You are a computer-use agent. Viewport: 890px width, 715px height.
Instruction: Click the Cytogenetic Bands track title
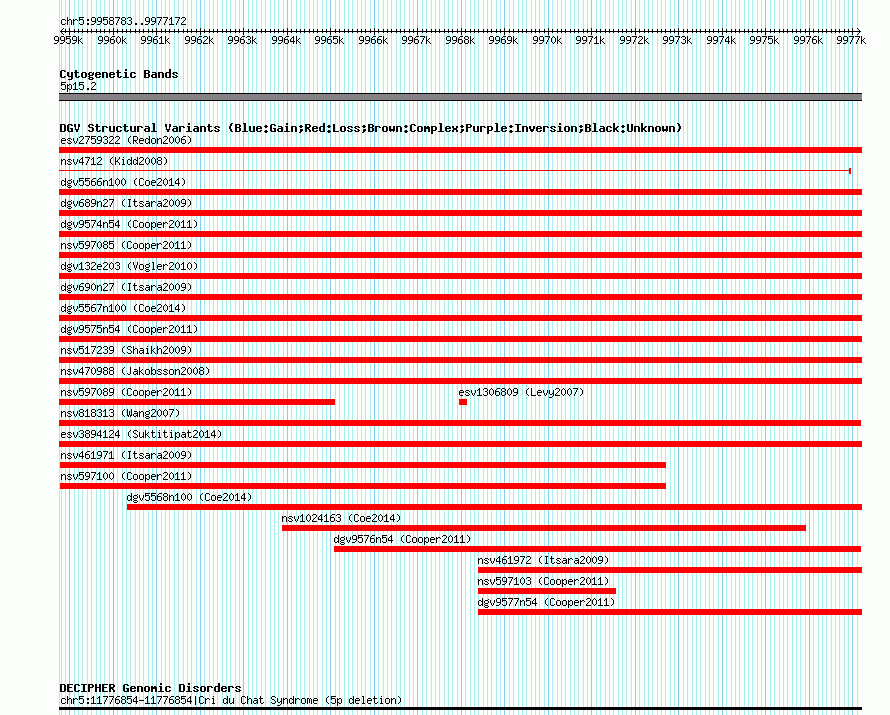pyautogui.click(x=119, y=74)
